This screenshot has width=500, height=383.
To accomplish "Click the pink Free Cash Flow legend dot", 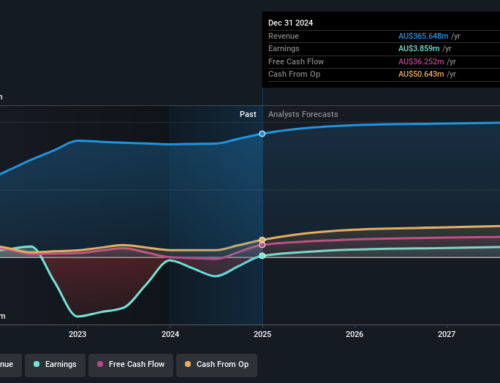I will coord(100,364).
